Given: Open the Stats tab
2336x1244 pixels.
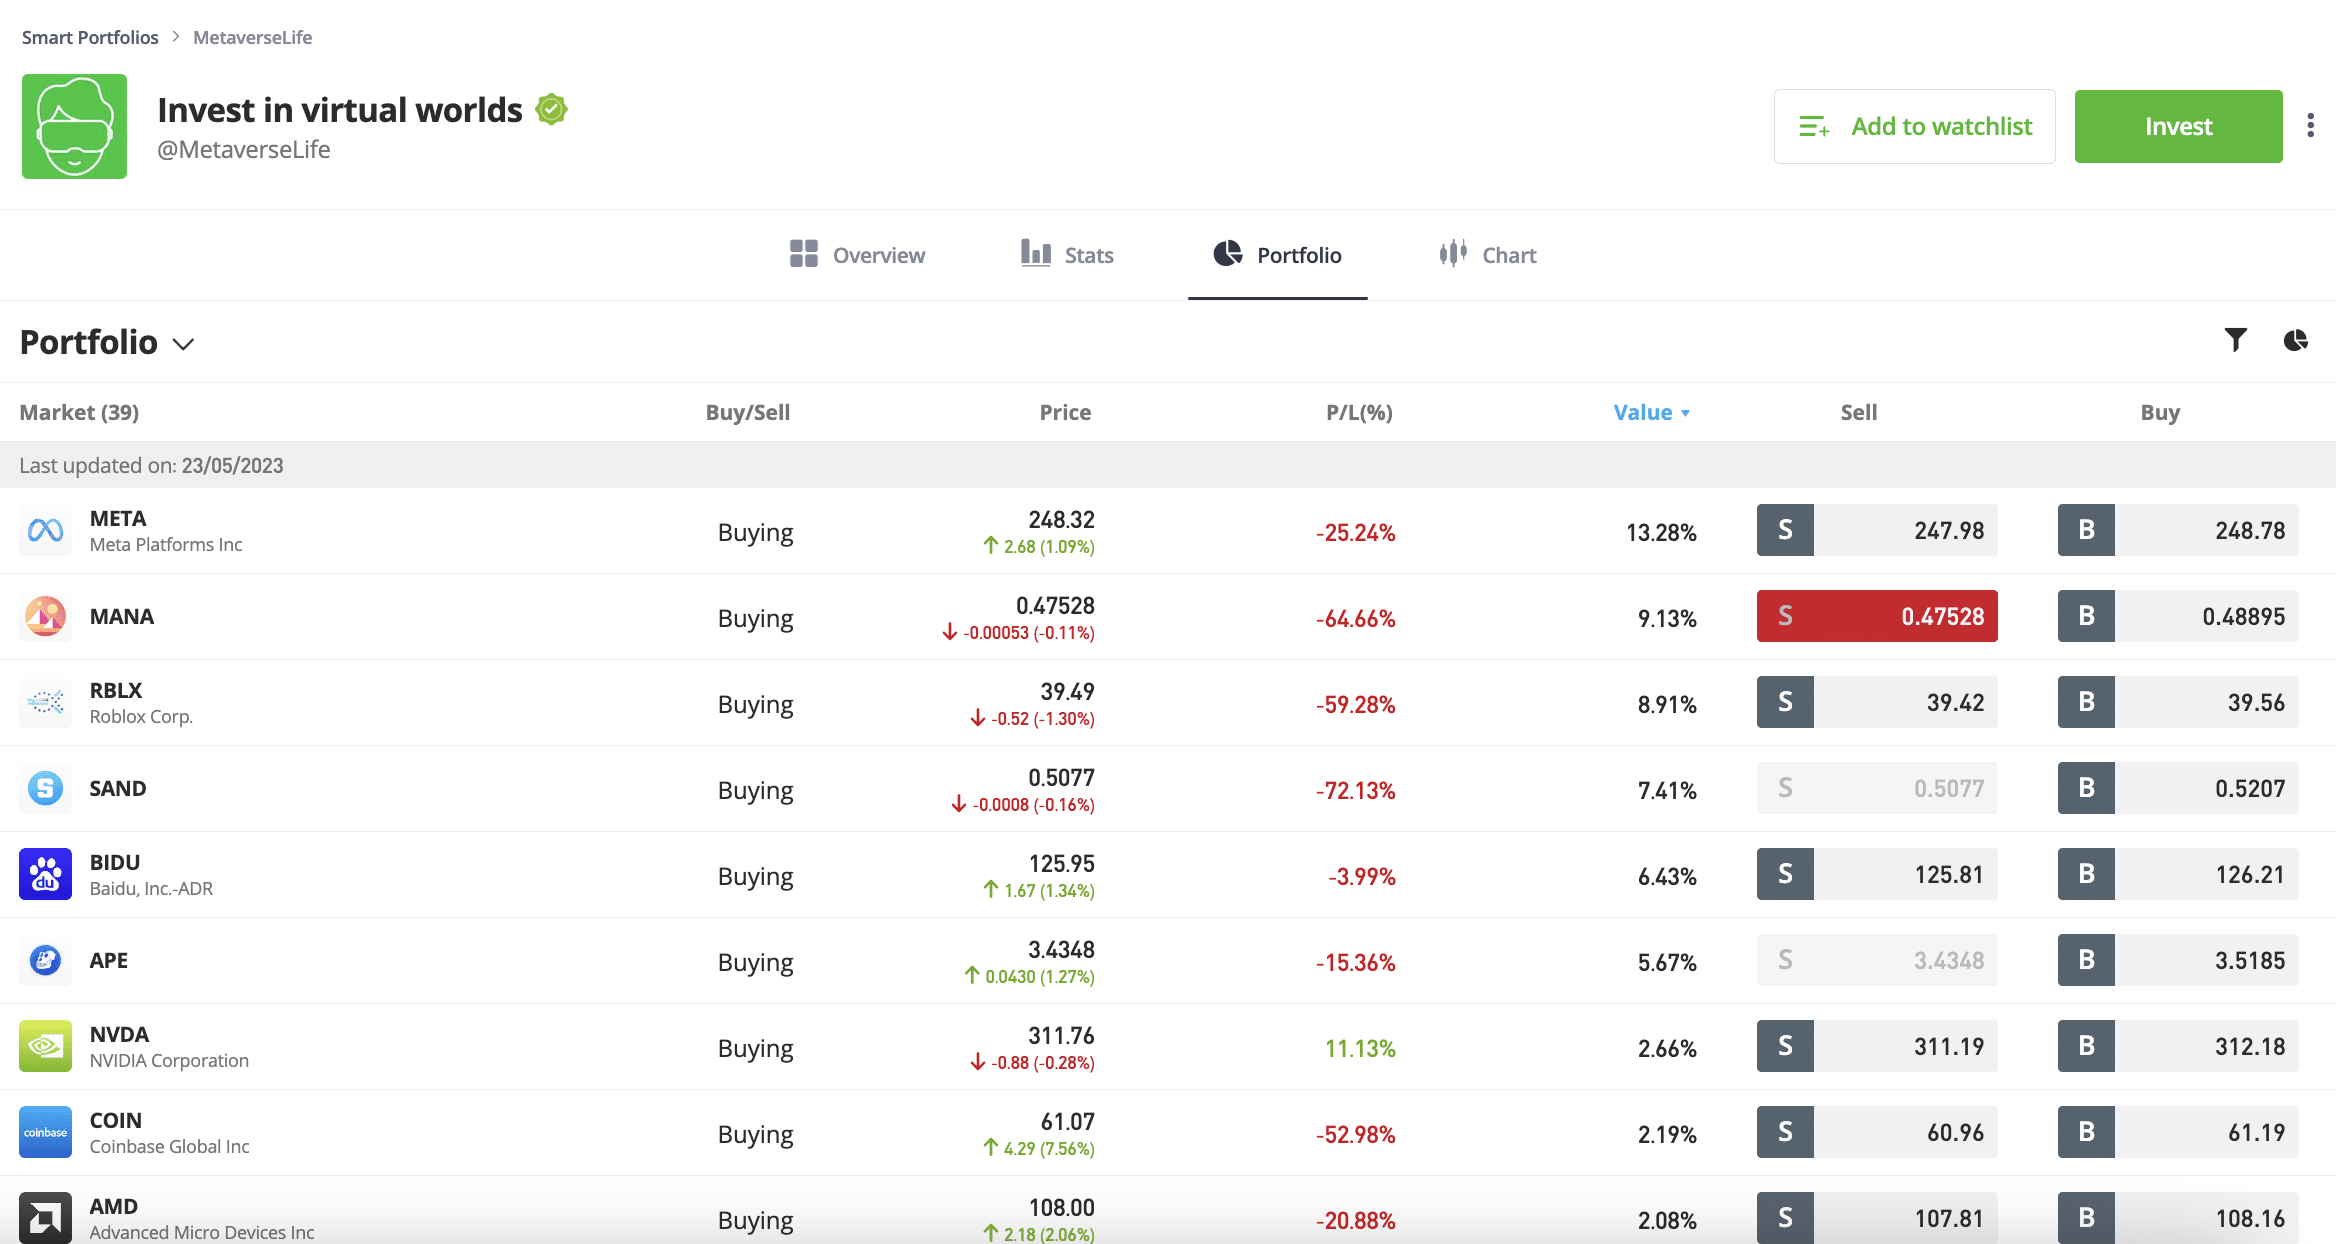Looking at the screenshot, I should [x=1067, y=255].
